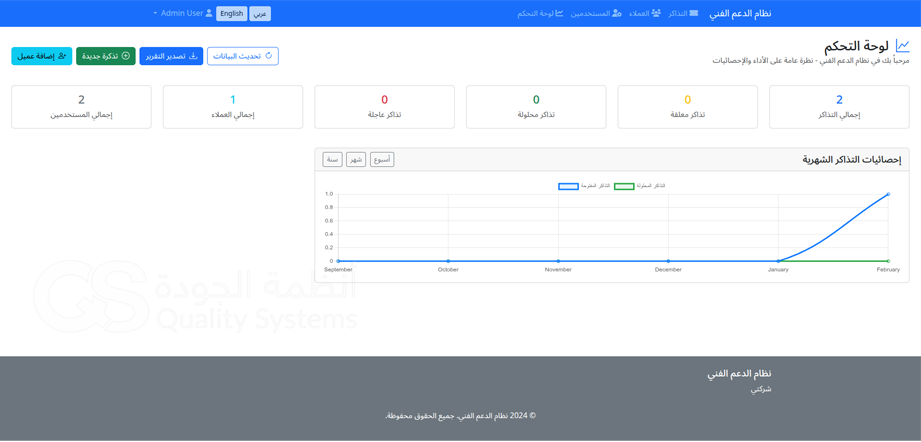The height and width of the screenshot is (442, 921).
Task: Click the نظام الدعم الفني brand link in navbar
Action: tap(740, 14)
